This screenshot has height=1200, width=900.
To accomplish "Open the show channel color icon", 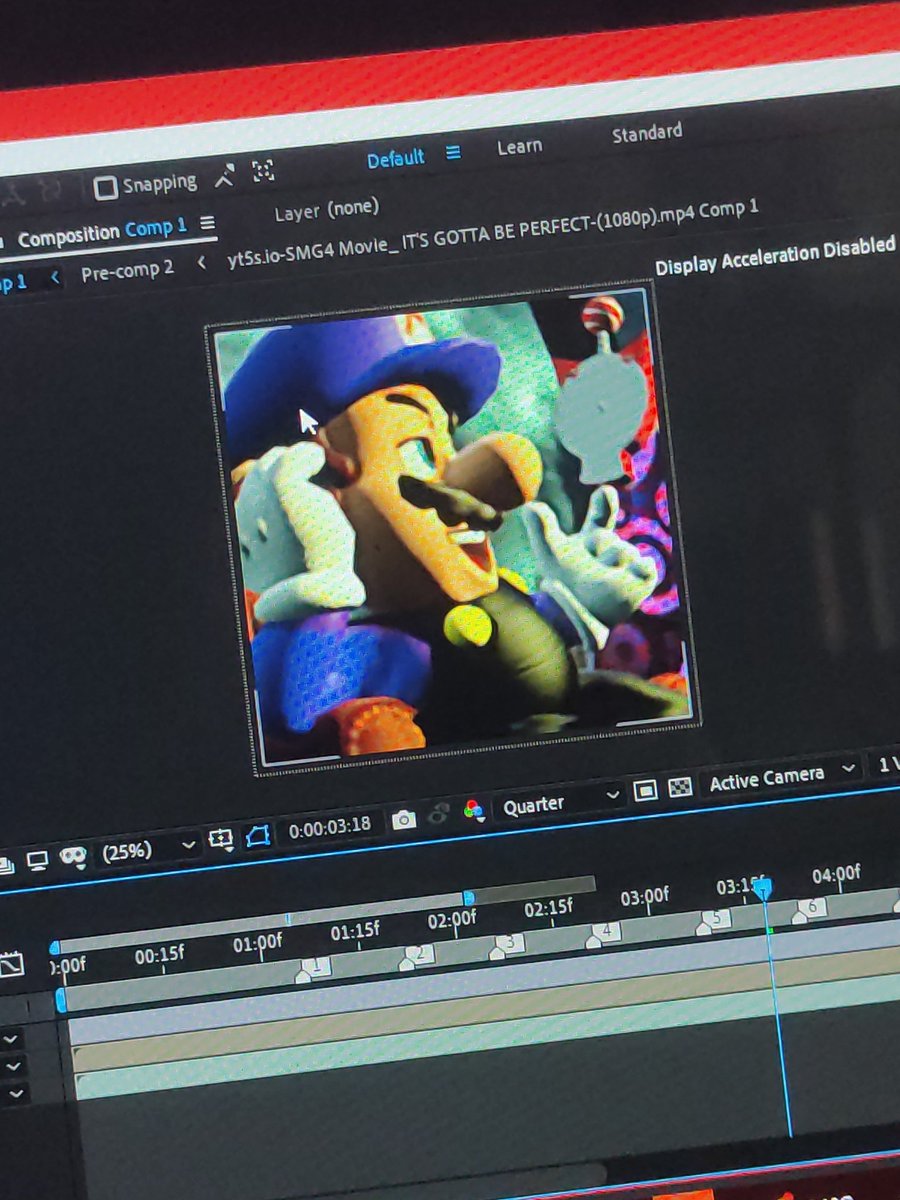I will (474, 810).
